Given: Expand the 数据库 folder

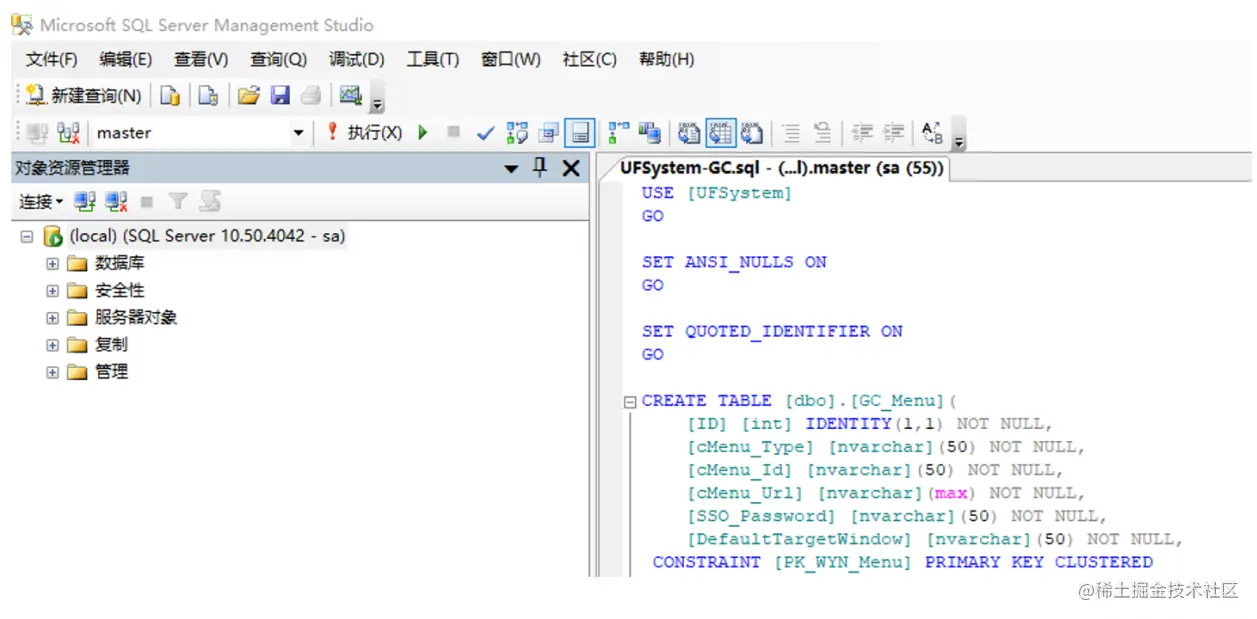Looking at the screenshot, I should tap(52, 264).
